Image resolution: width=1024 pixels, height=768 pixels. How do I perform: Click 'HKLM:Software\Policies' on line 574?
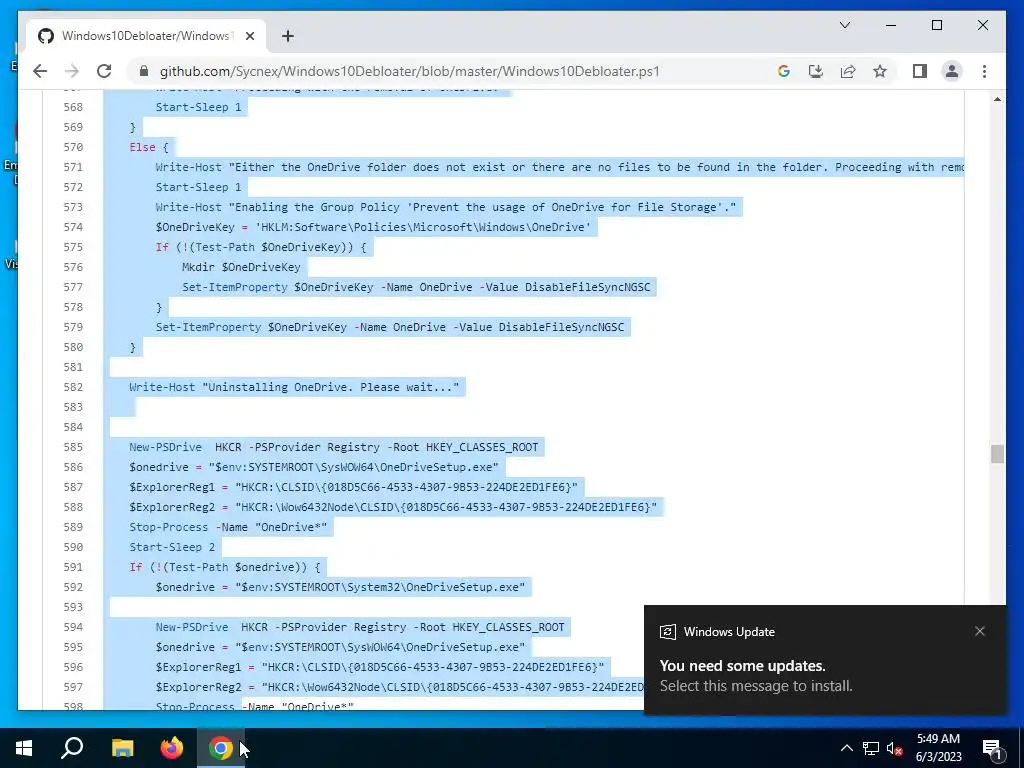333,227
